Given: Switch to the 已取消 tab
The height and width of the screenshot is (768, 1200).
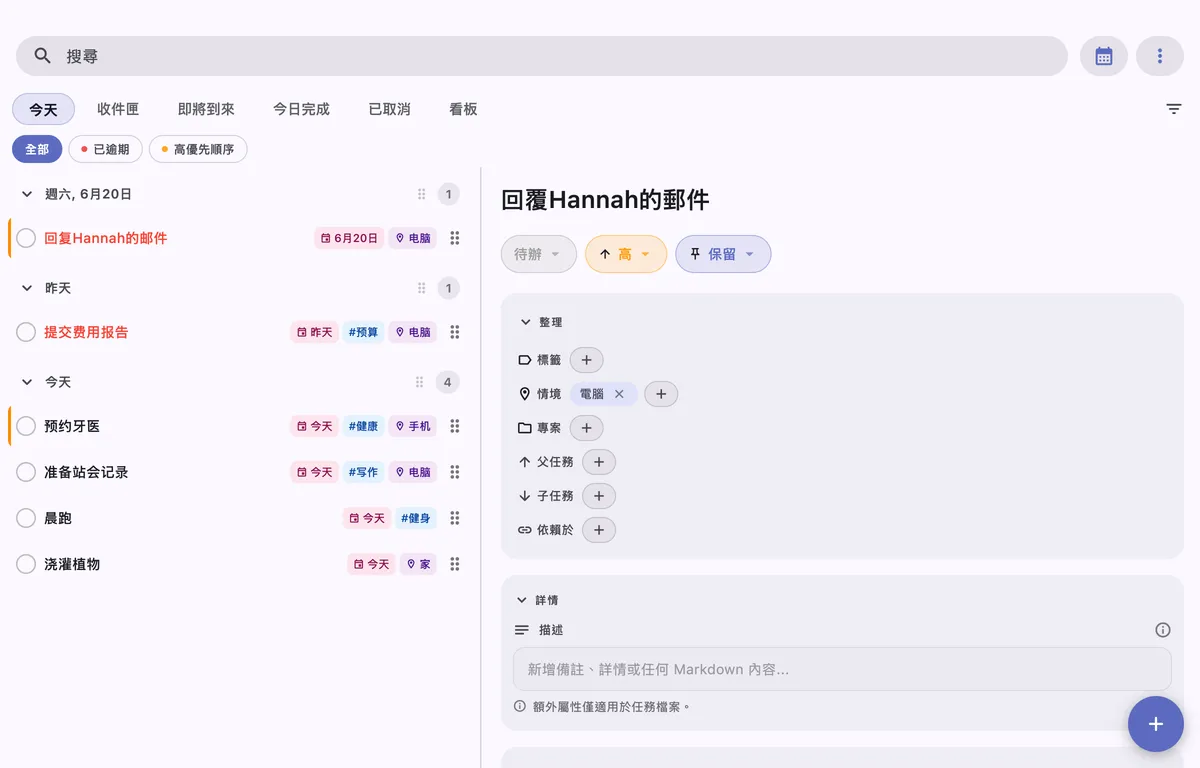Looking at the screenshot, I should [x=390, y=109].
